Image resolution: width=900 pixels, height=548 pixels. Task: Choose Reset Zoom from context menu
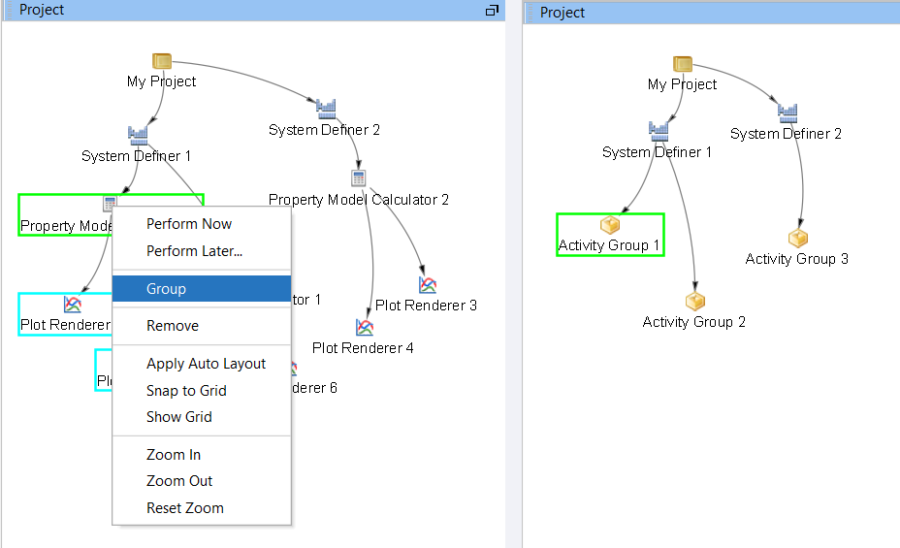(185, 508)
